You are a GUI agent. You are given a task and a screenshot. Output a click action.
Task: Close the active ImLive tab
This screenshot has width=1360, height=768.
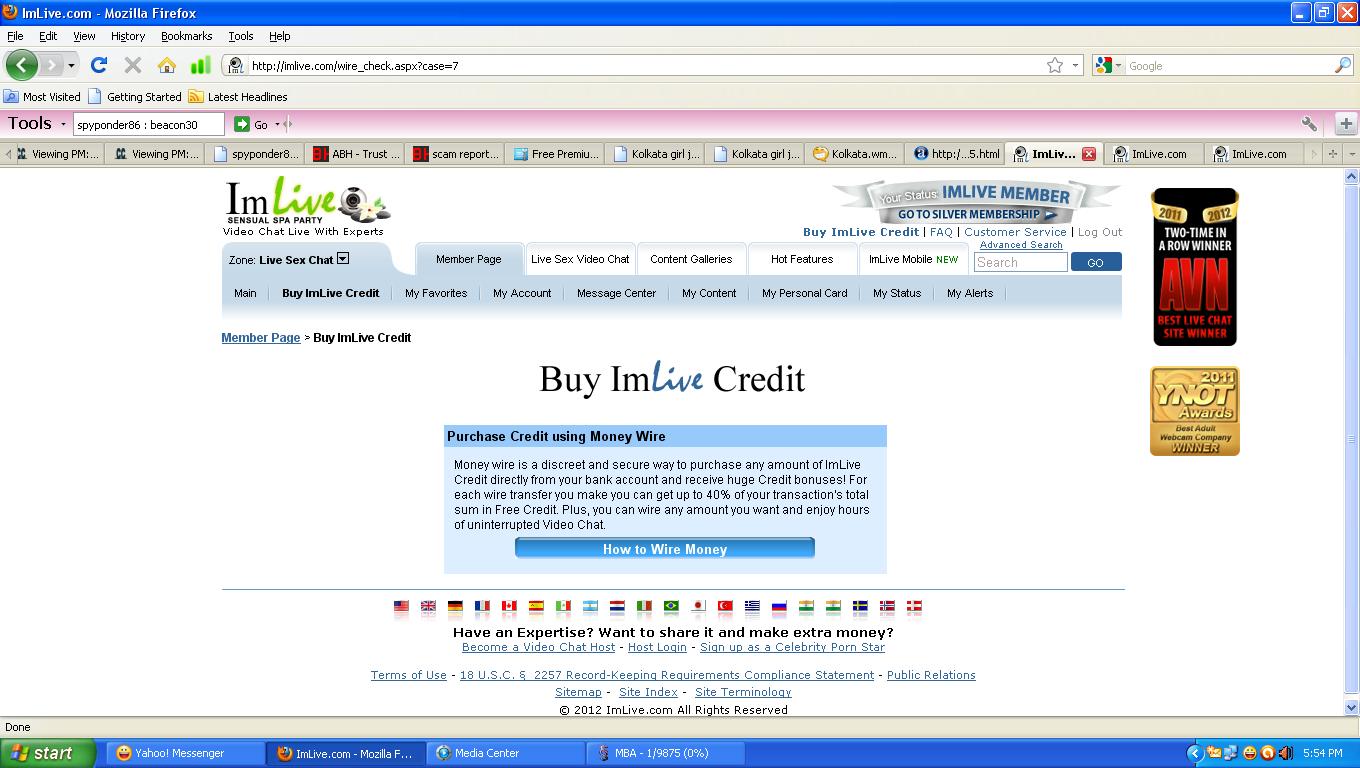[x=1089, y=154]
